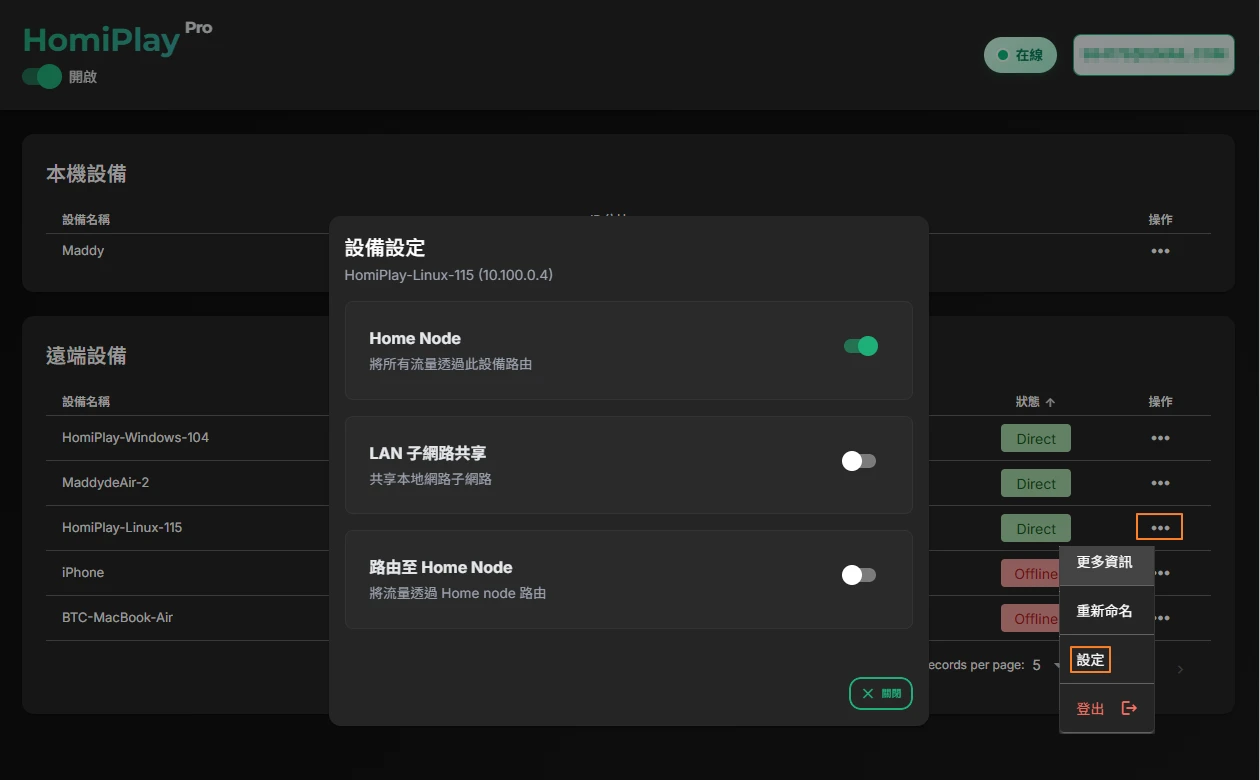Click the sort arrow beside 狀態 column
Screen dimensions: 1260x780
click(1051, 402)
